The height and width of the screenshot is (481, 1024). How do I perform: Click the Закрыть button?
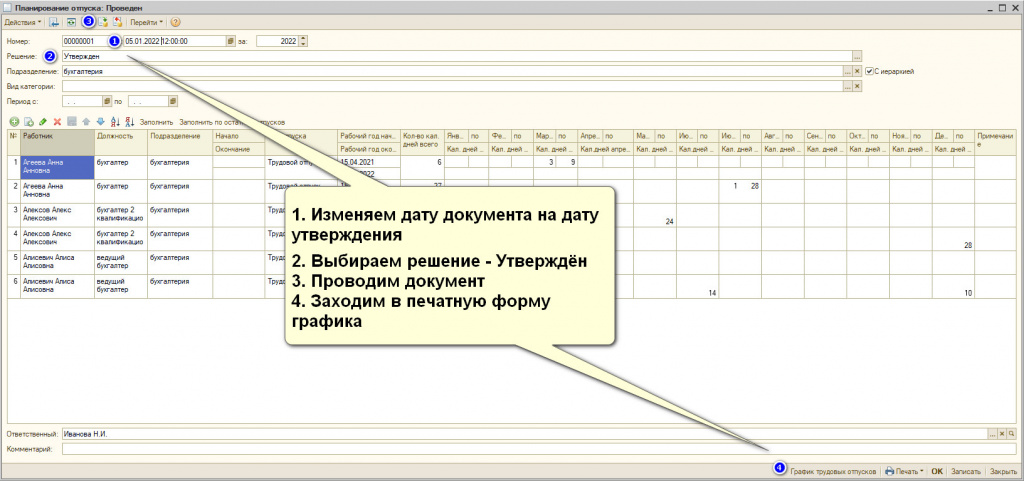1003,471
